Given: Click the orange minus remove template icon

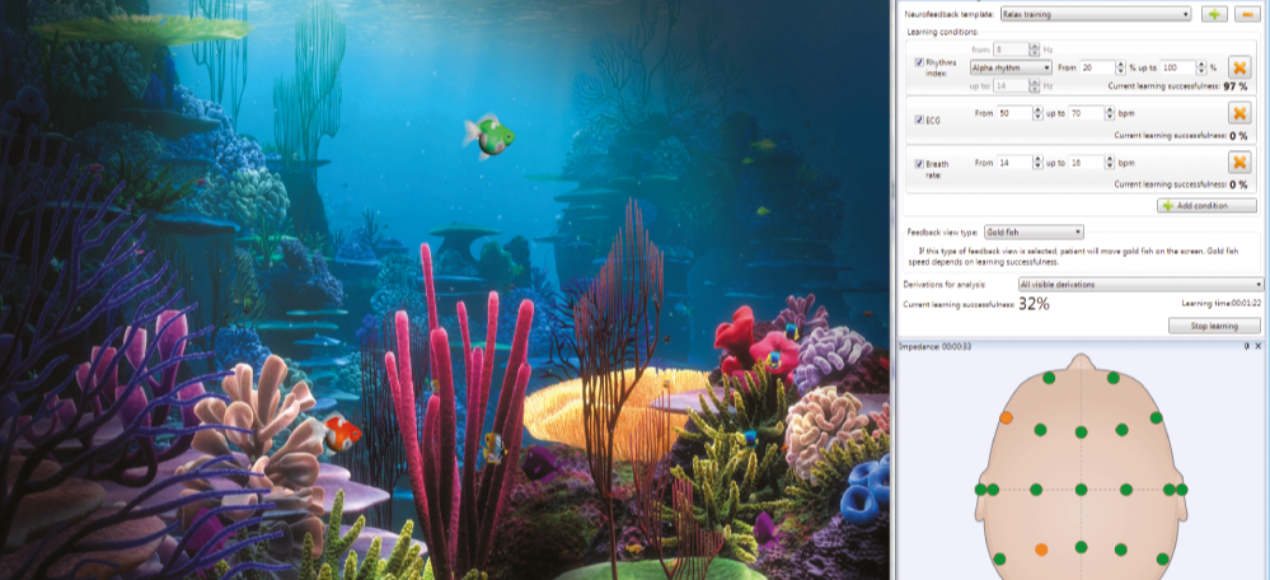Looking at the screenshot, I should [1247, 14].
